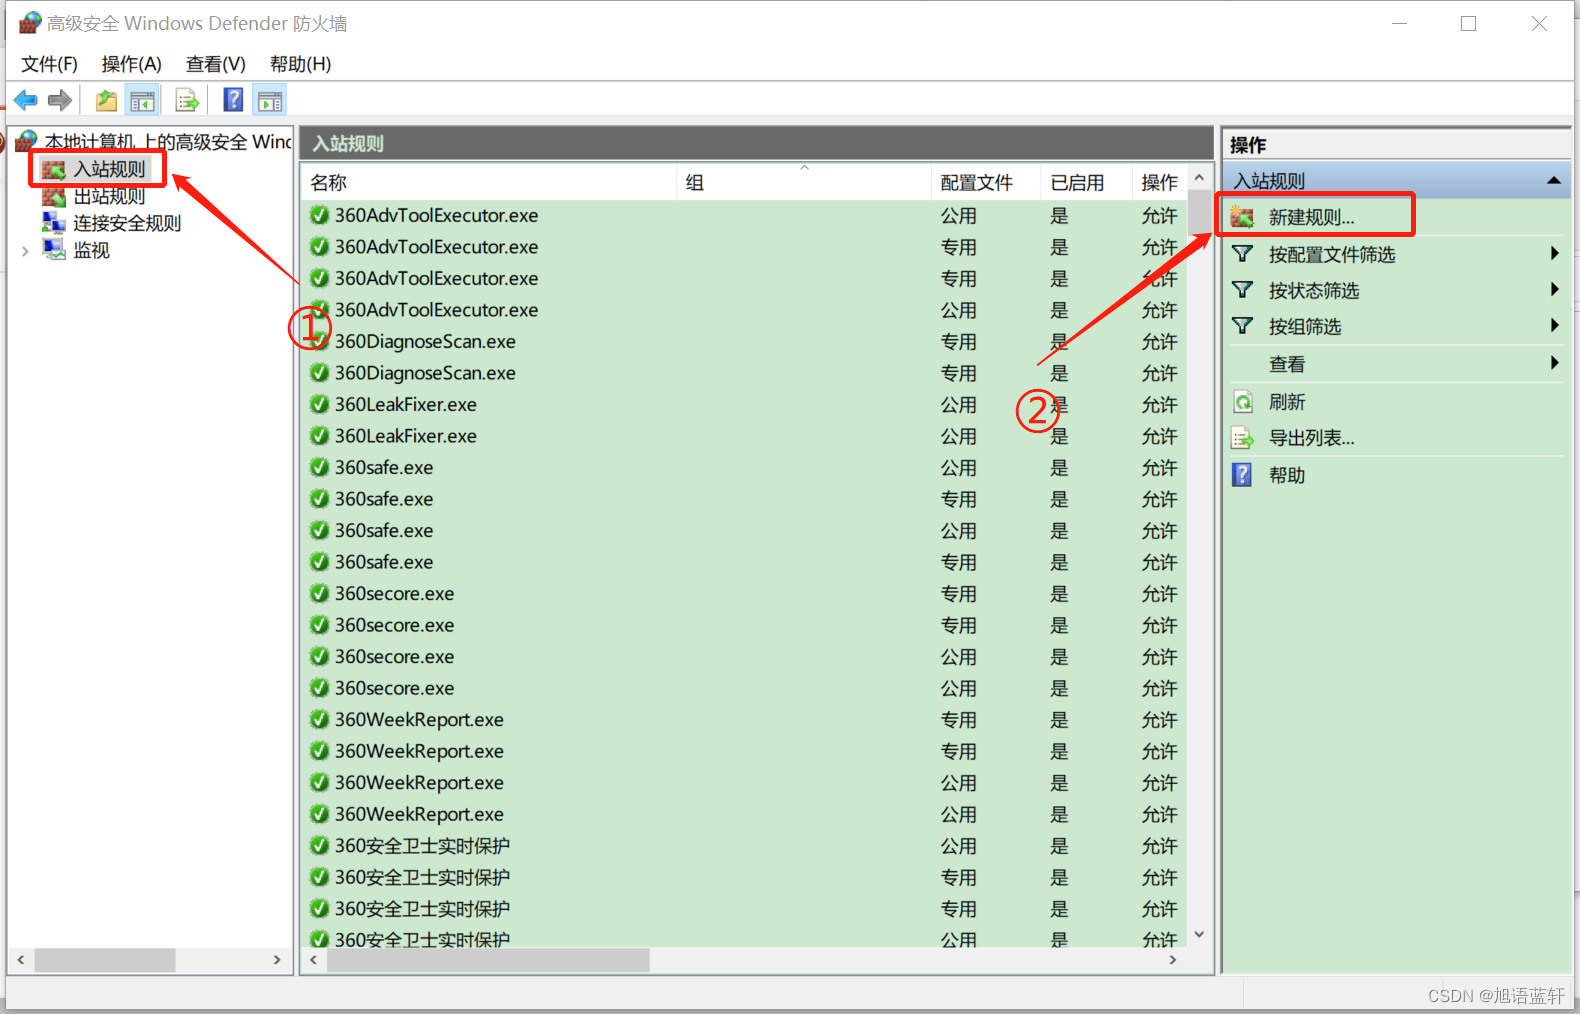Click 导出列表... action
This screenshot has height=1014, width=1580.
(x=1312, y=438)
